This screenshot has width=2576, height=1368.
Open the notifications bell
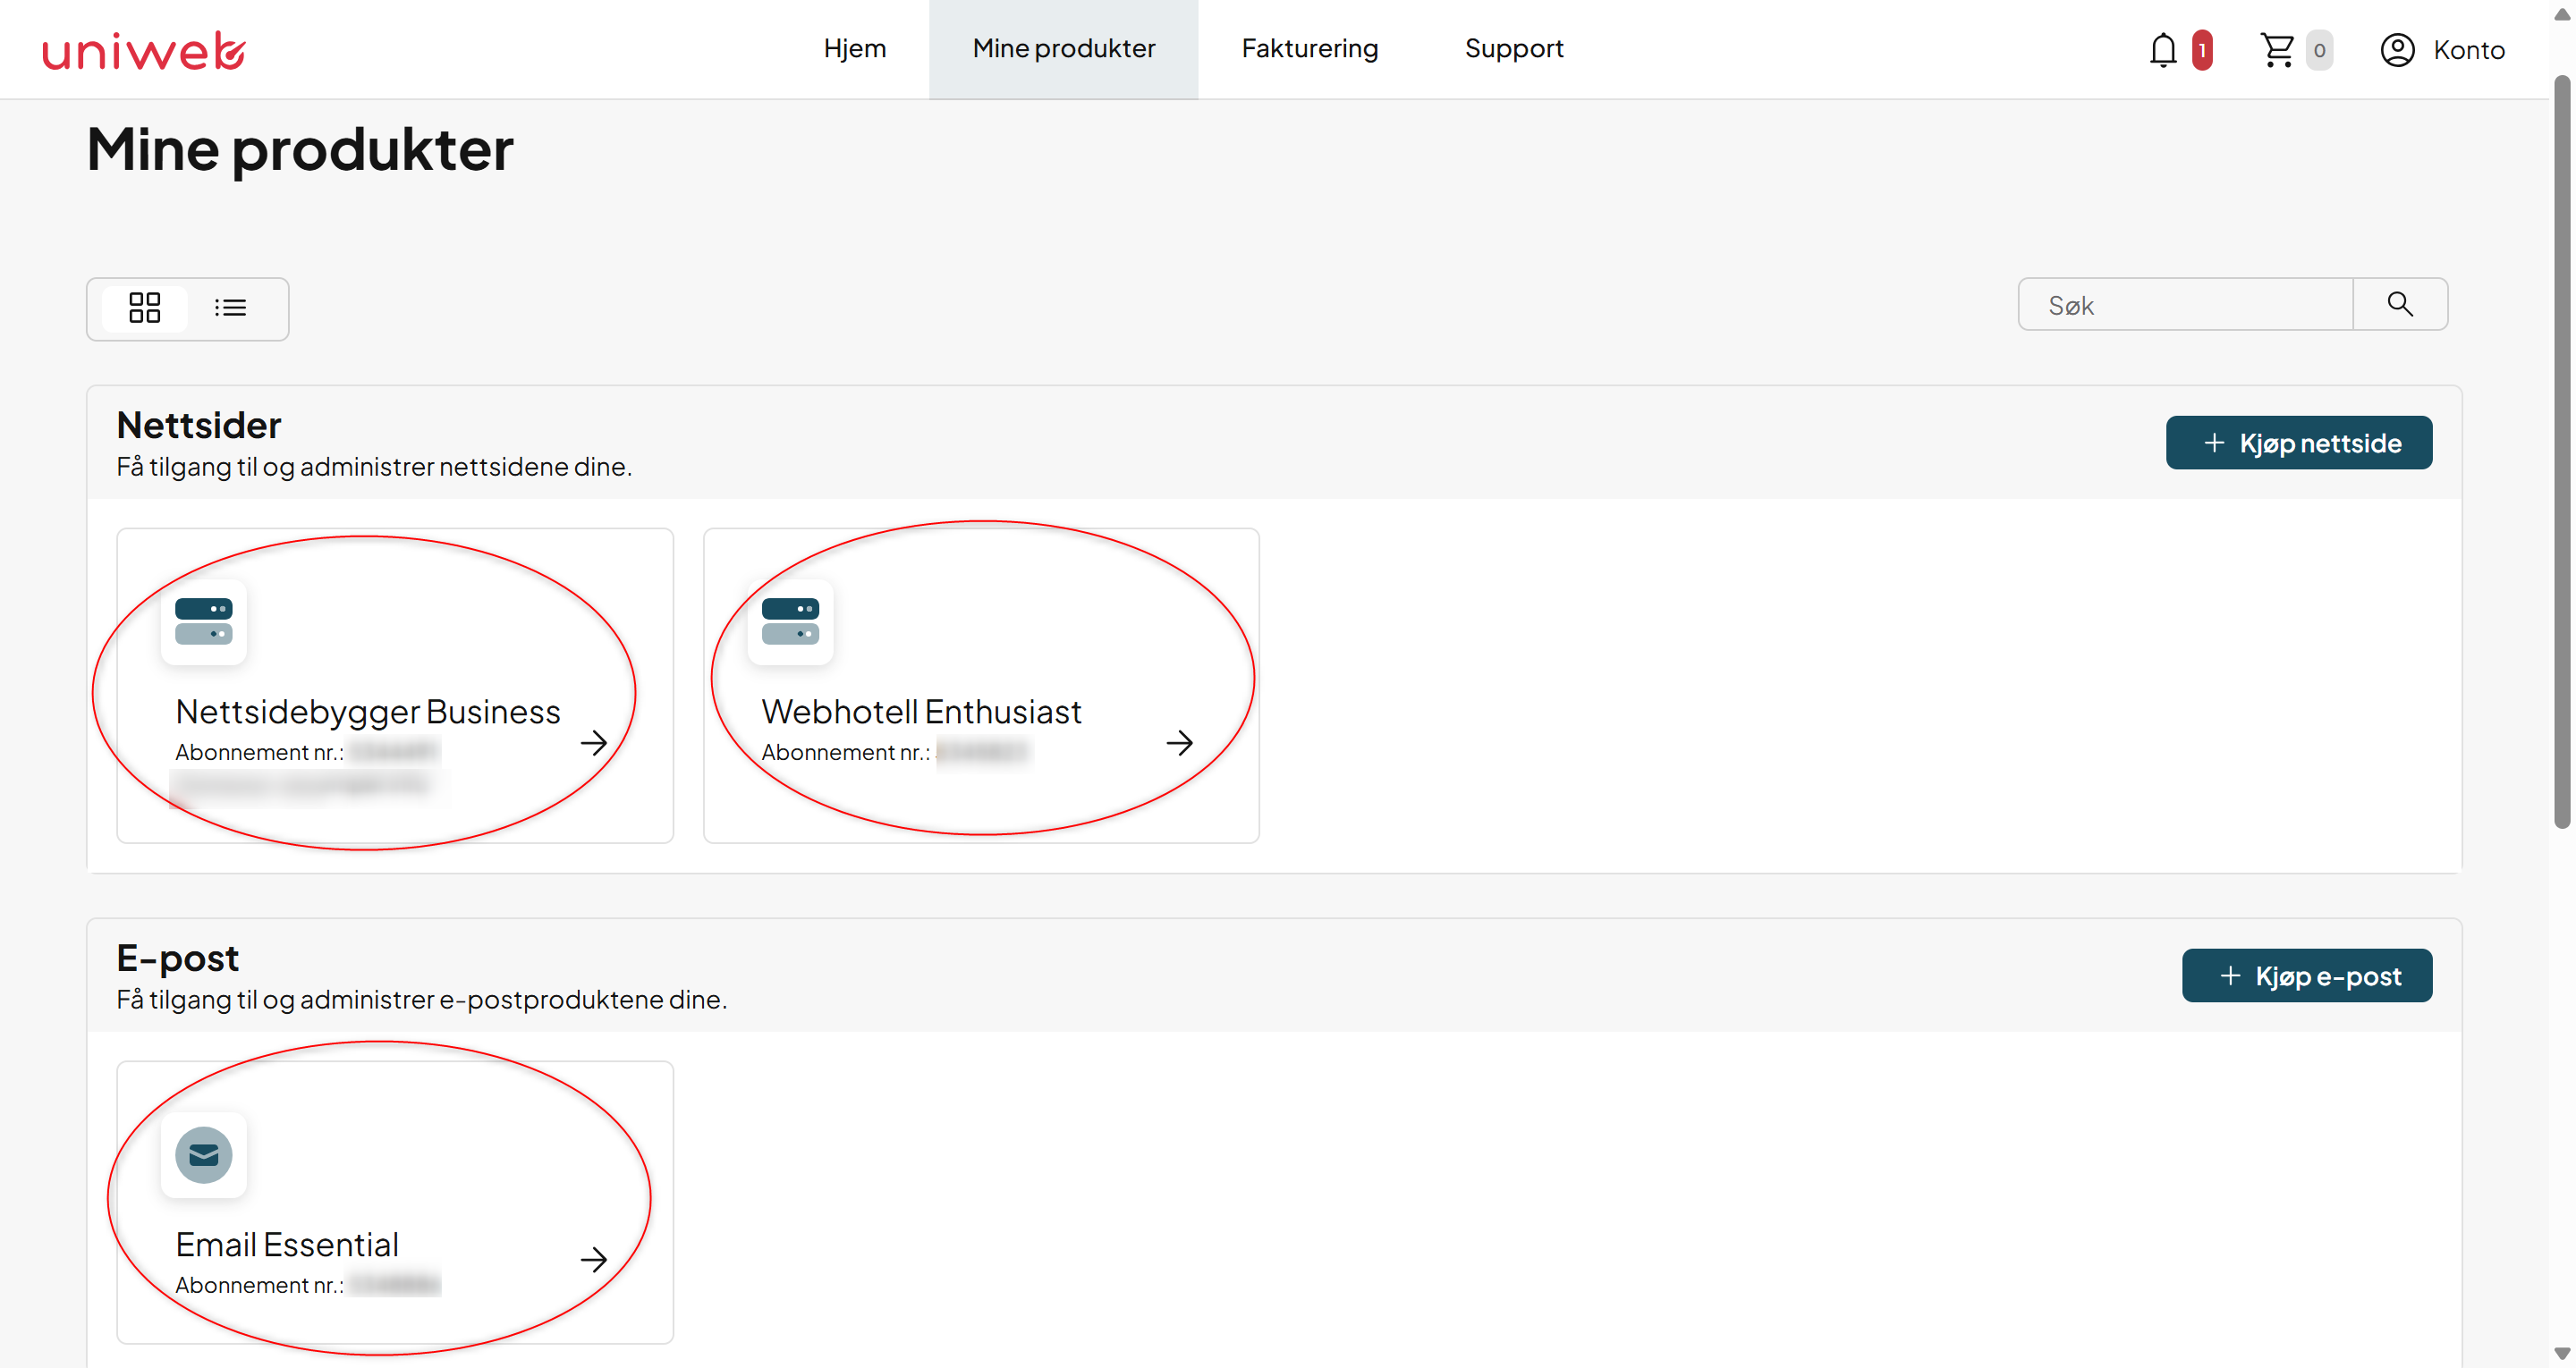pos(2162,50)
